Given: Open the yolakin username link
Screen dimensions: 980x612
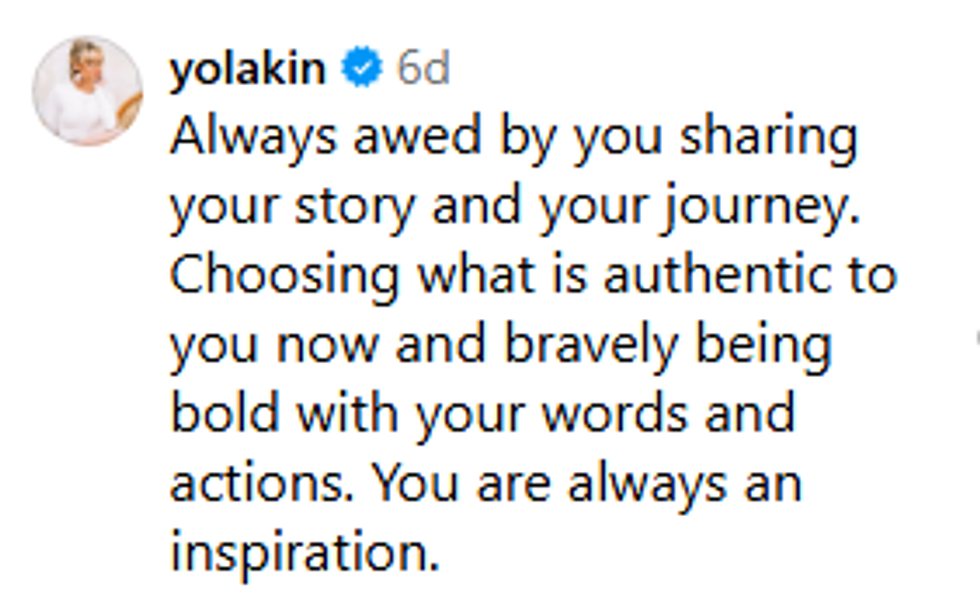Looking at the screenshot, I should pyautogui.click(x=248, y=70).
